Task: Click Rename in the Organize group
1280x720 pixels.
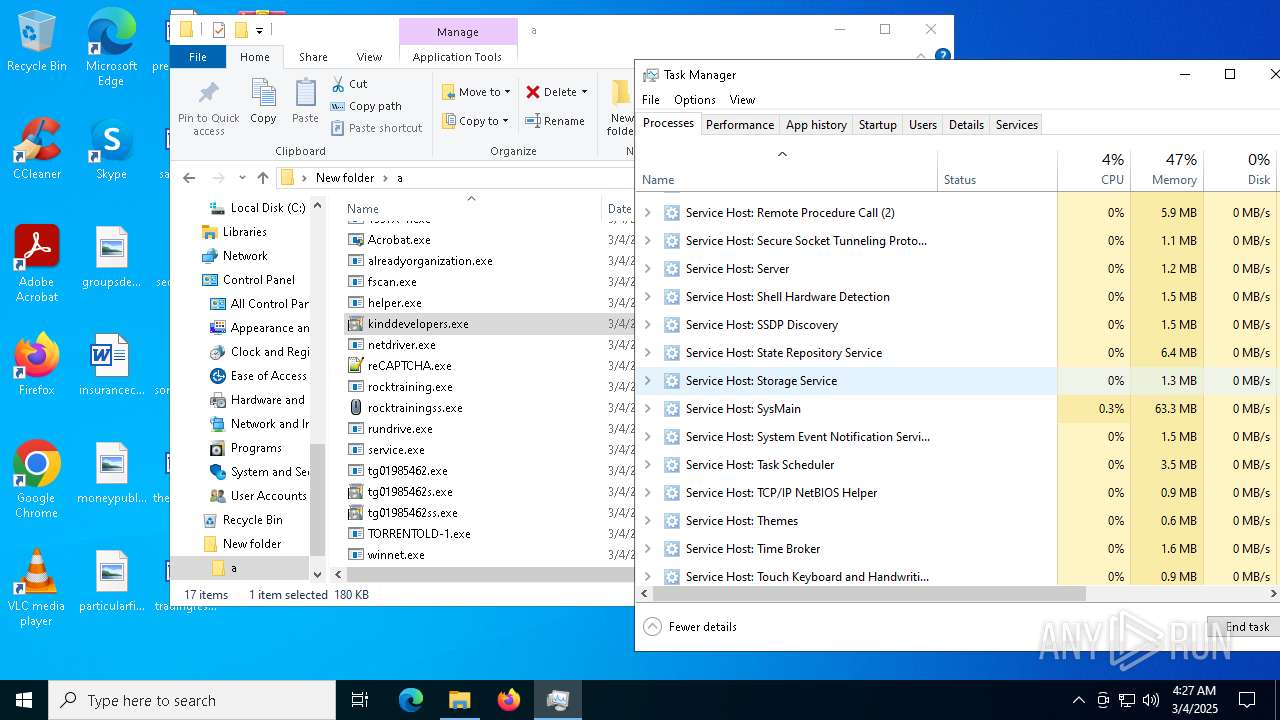Action: coord(555,121)
